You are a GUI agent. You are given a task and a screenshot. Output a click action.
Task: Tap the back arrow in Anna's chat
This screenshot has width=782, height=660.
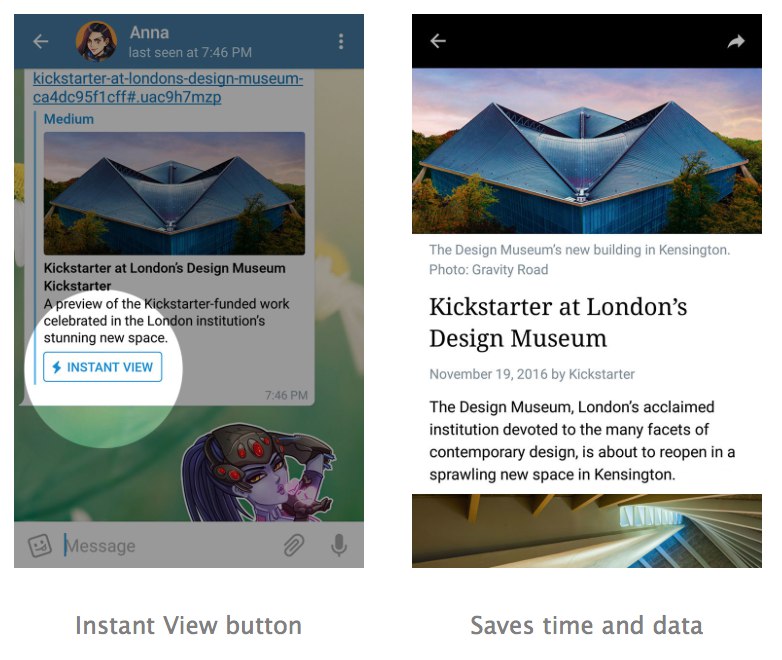click(x=40, y=41)
